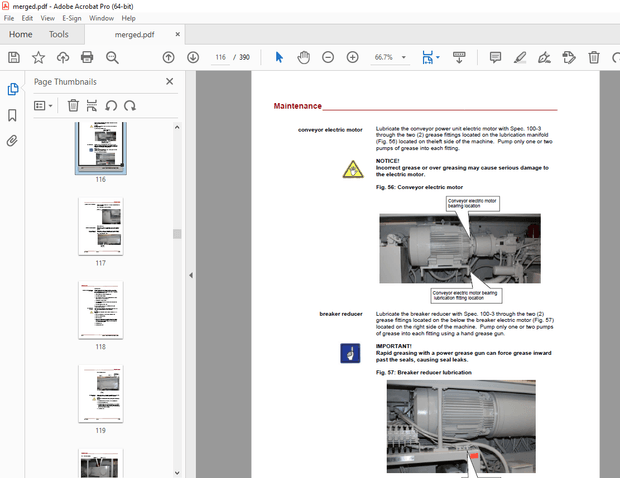Click the 'Fig. 57: Breaker reducer lubrication' caption
Screen dimensions: 620x478
(423, 372)
